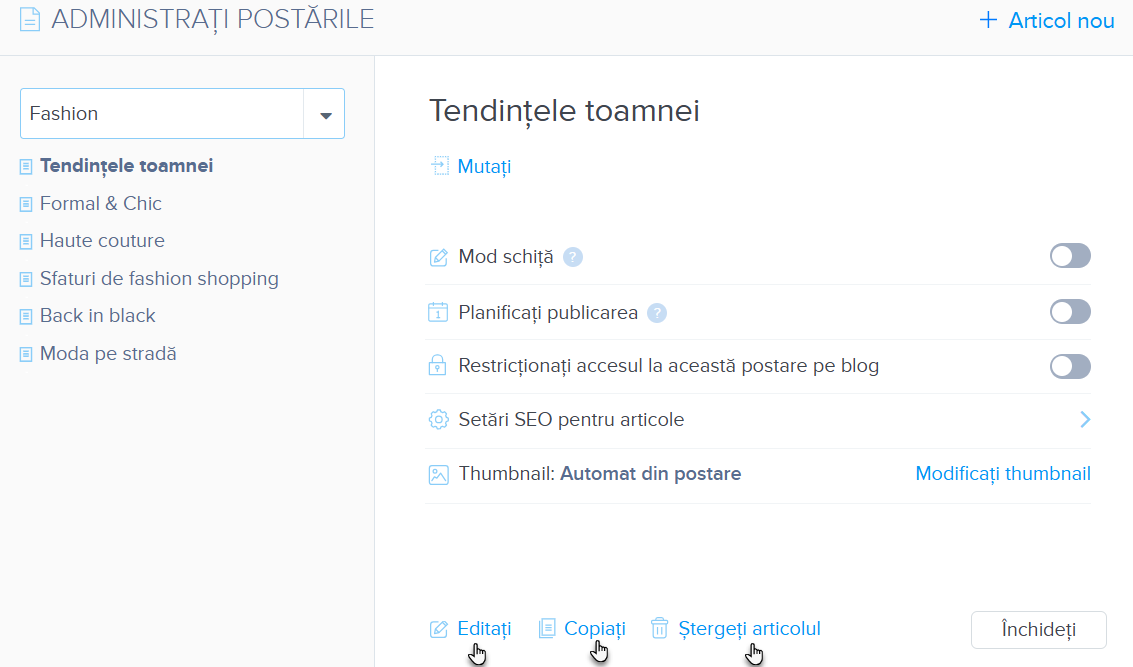Image resolution: width=1133 pixels, height=667 pixels.
Task: Open the Moda pe stradă post
Action: point(108,354)
